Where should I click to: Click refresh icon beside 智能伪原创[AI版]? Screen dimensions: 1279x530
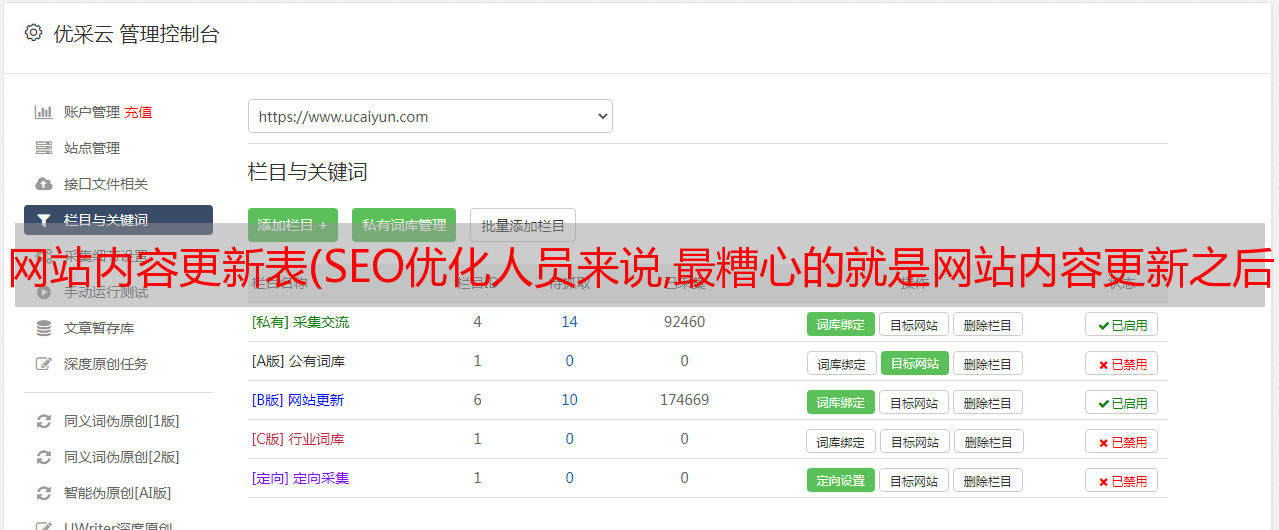pos(44,493)
